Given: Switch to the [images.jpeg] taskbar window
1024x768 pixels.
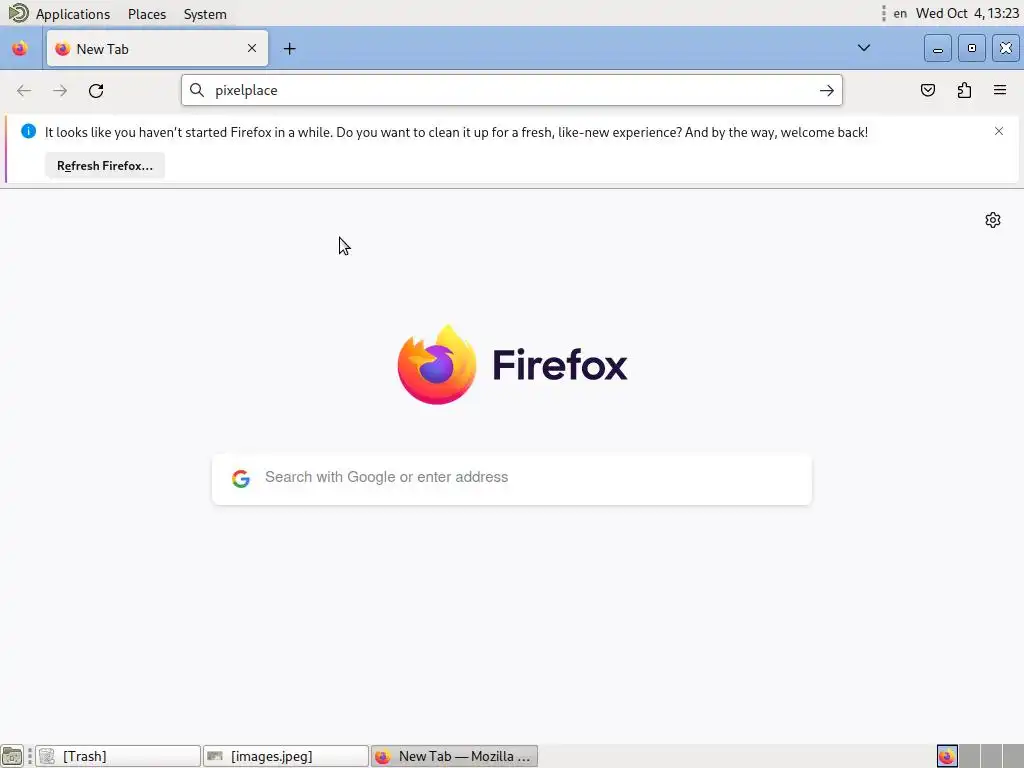Looking at the screenshot, I should tap(286, 756).
